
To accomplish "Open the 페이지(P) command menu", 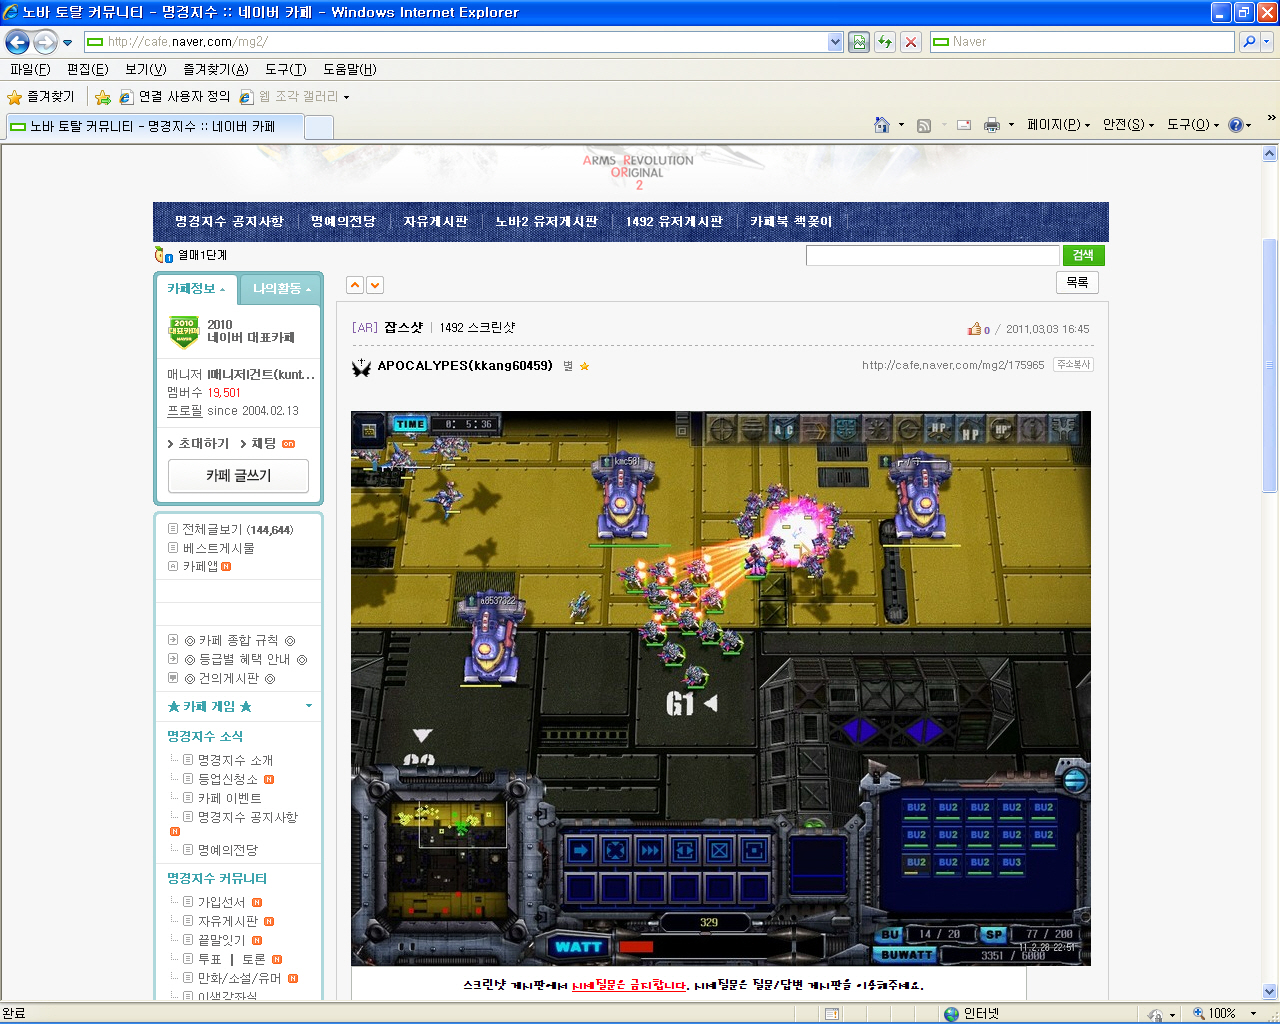I will point(1058,125).
